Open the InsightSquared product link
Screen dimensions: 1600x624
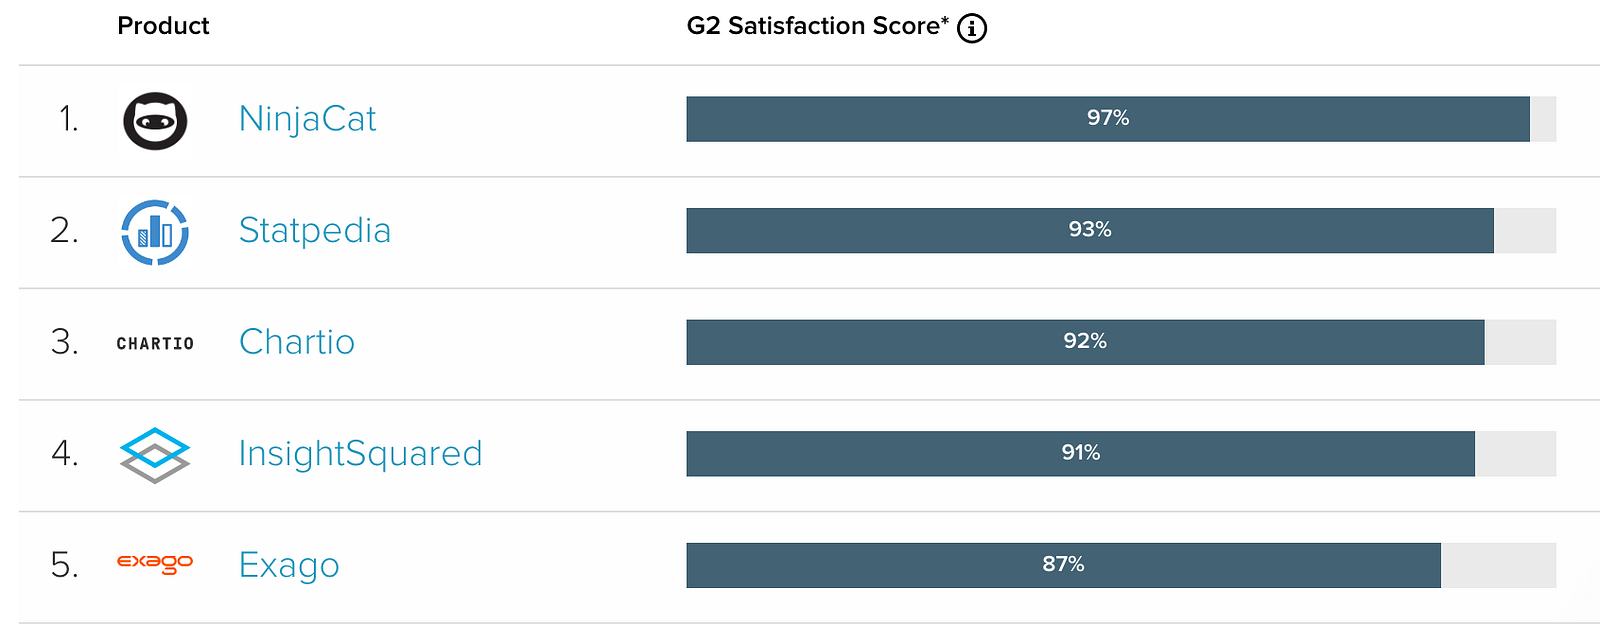pos(360,454)
